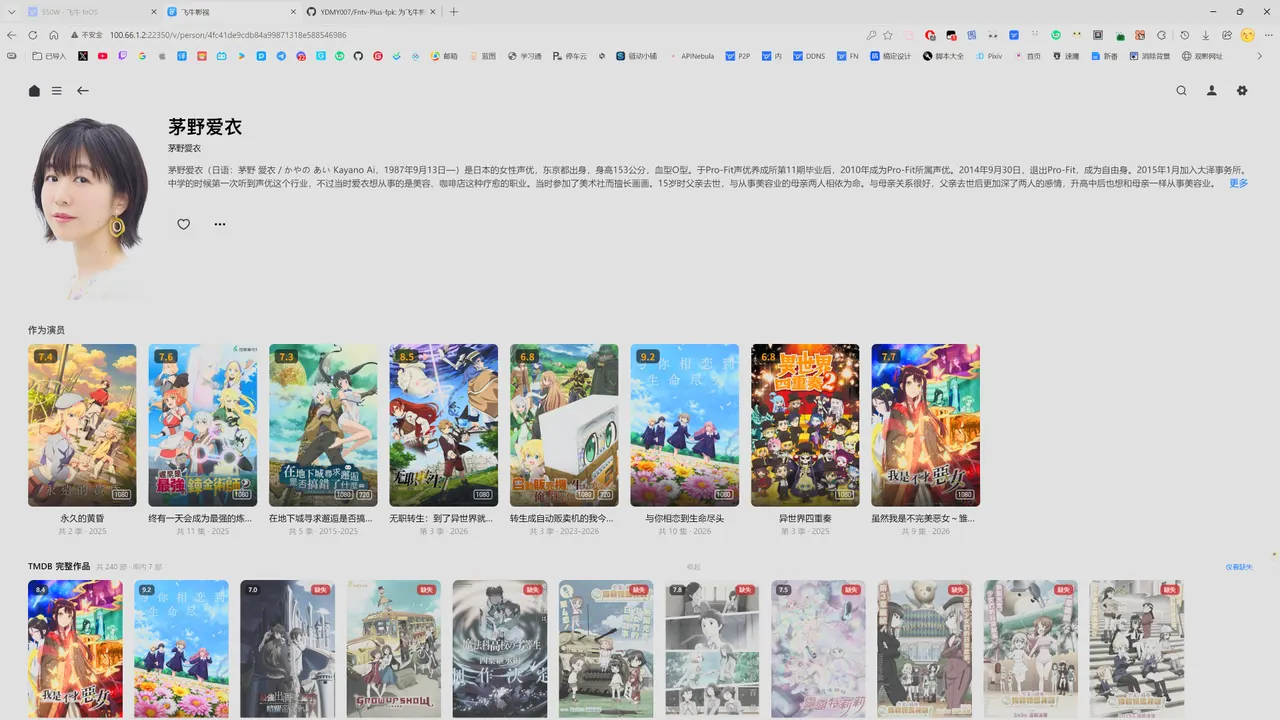Image resolution: width=1280 pixels, height=720 pixels.
Task: Open the 邮箱 bookmark
Action: tap(444, 56)
